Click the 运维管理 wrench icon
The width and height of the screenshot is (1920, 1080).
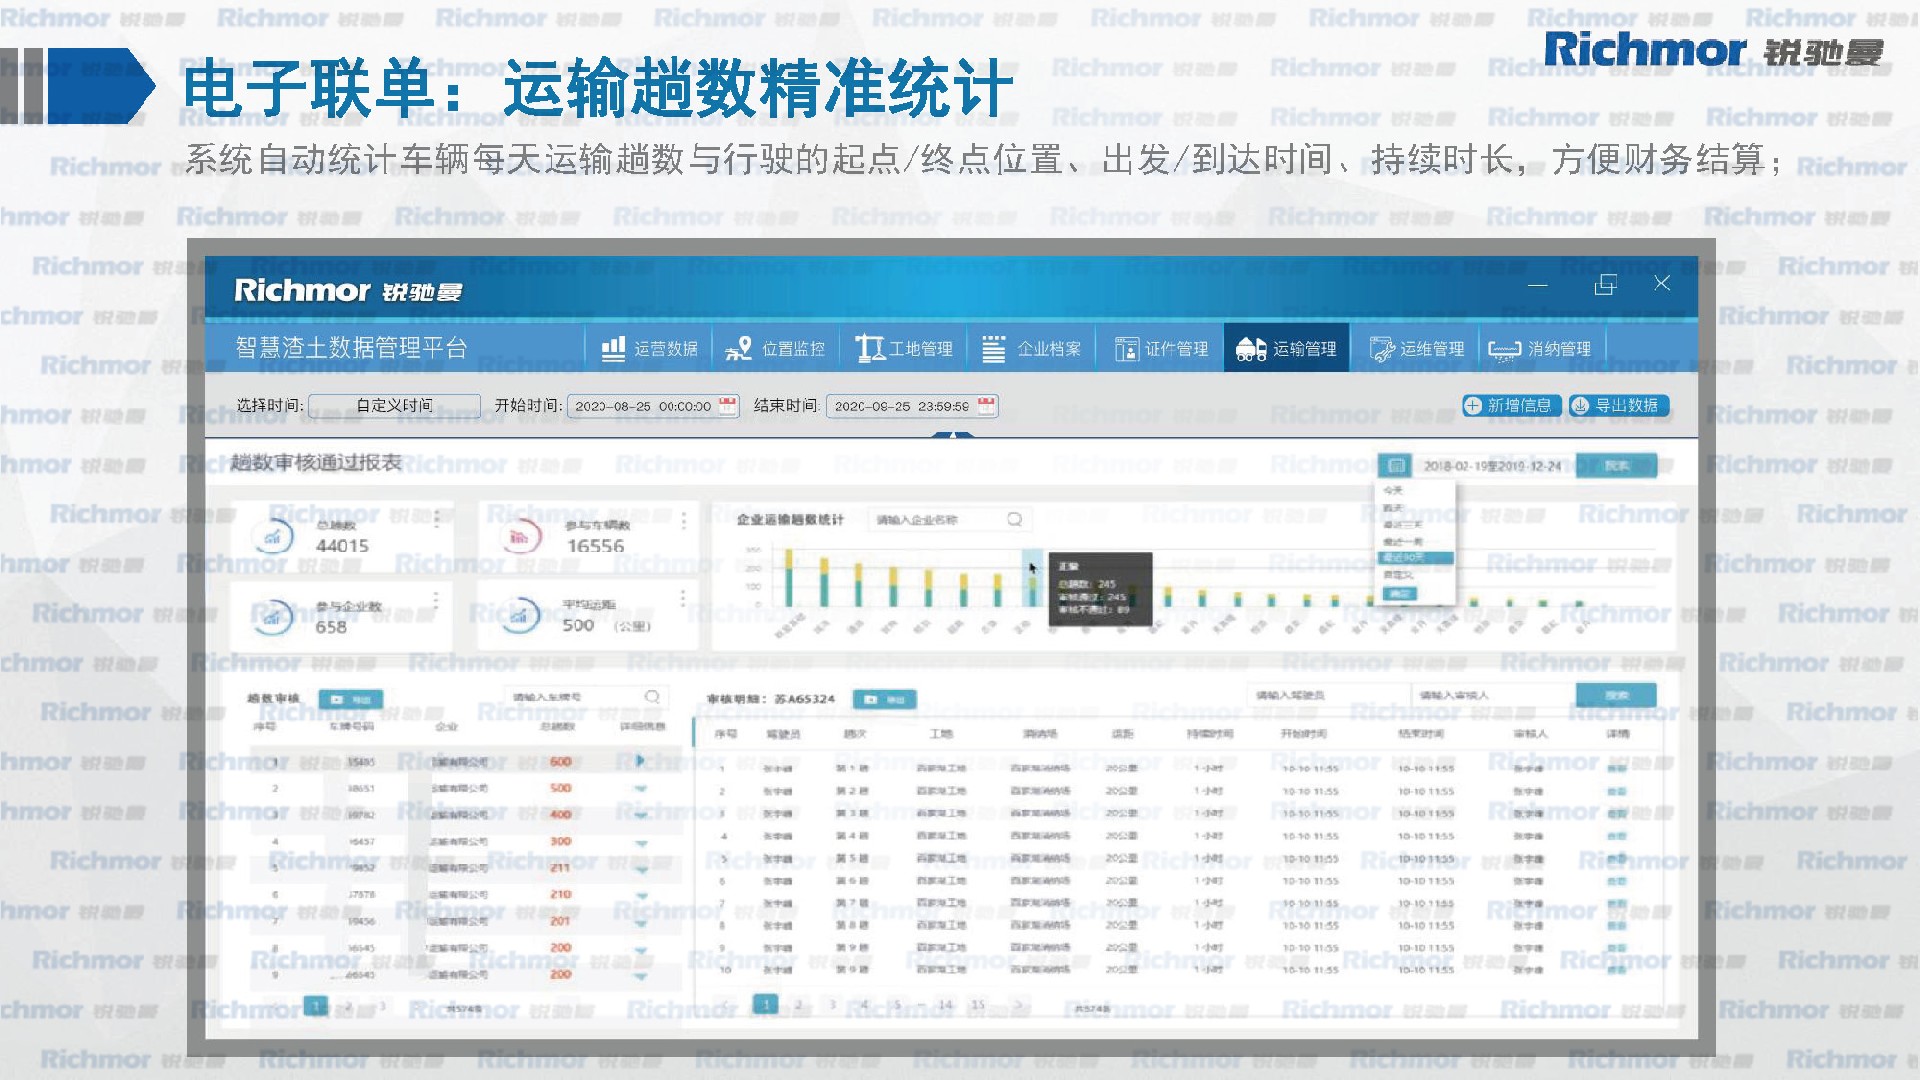pyautogui.click(x=1382, y=349)
